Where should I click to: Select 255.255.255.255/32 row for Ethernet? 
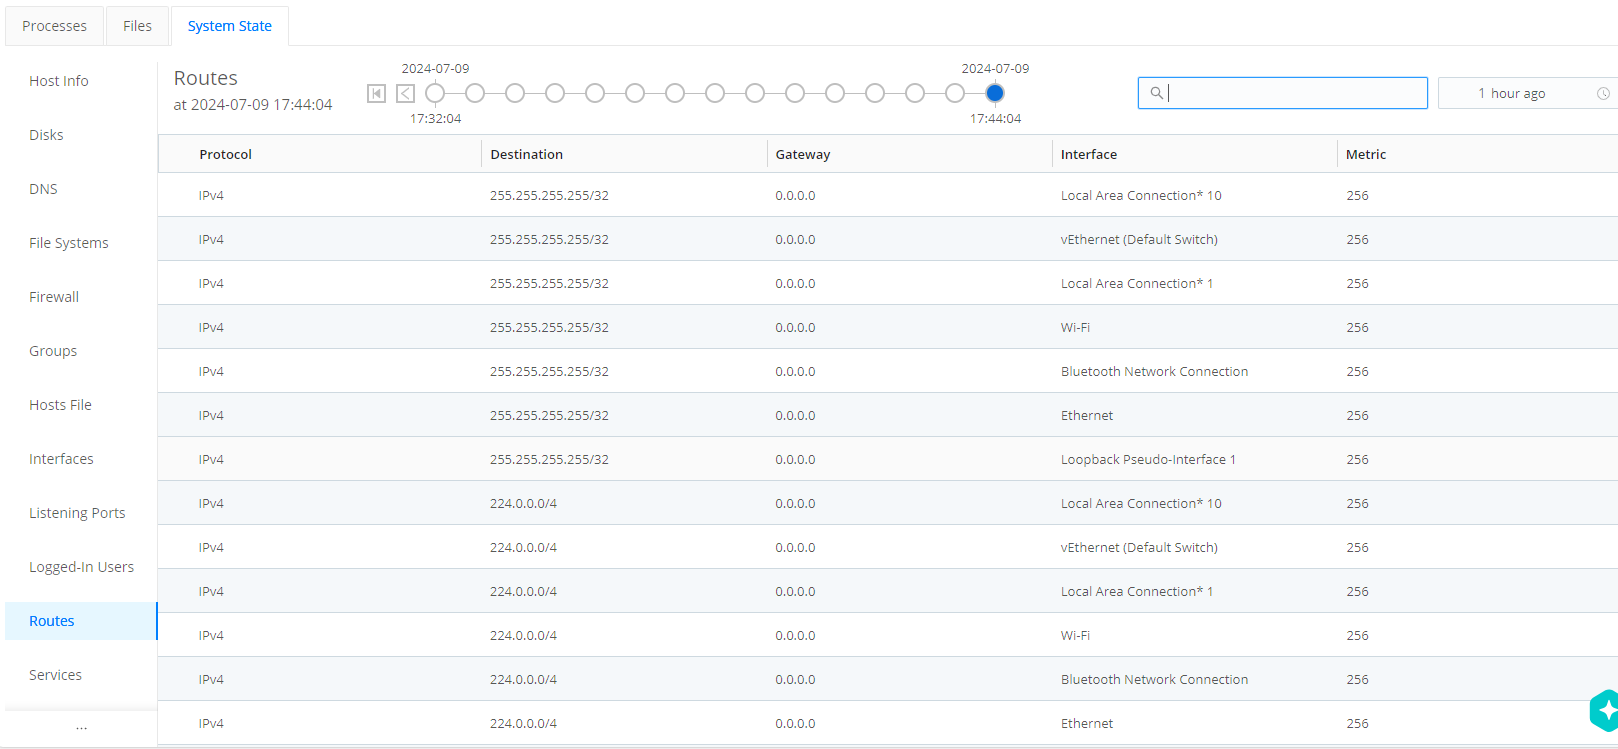point(888,415)
